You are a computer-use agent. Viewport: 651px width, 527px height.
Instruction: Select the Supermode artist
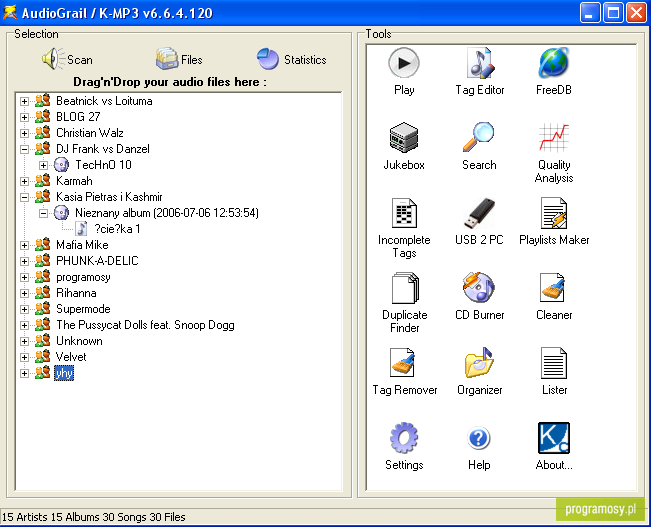click(83, 309)
